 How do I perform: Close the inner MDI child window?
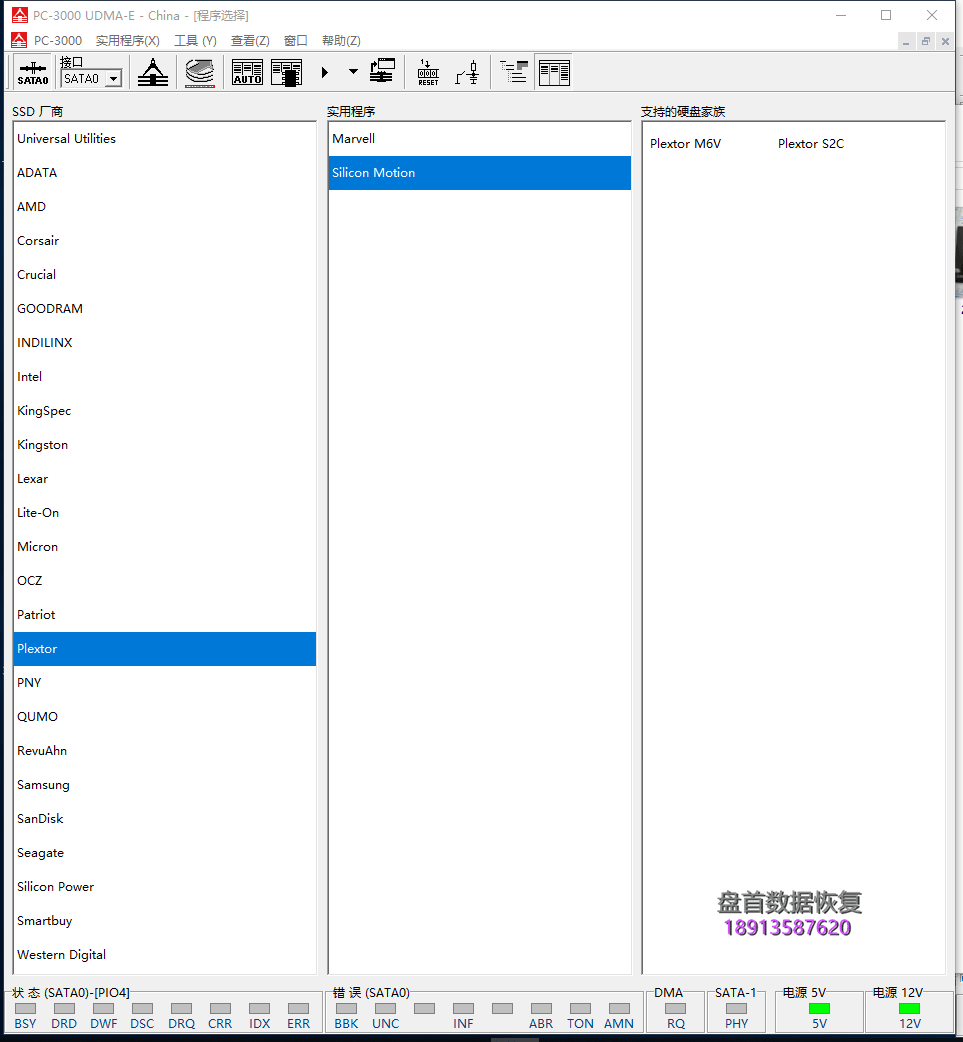[x=946, y=41]
